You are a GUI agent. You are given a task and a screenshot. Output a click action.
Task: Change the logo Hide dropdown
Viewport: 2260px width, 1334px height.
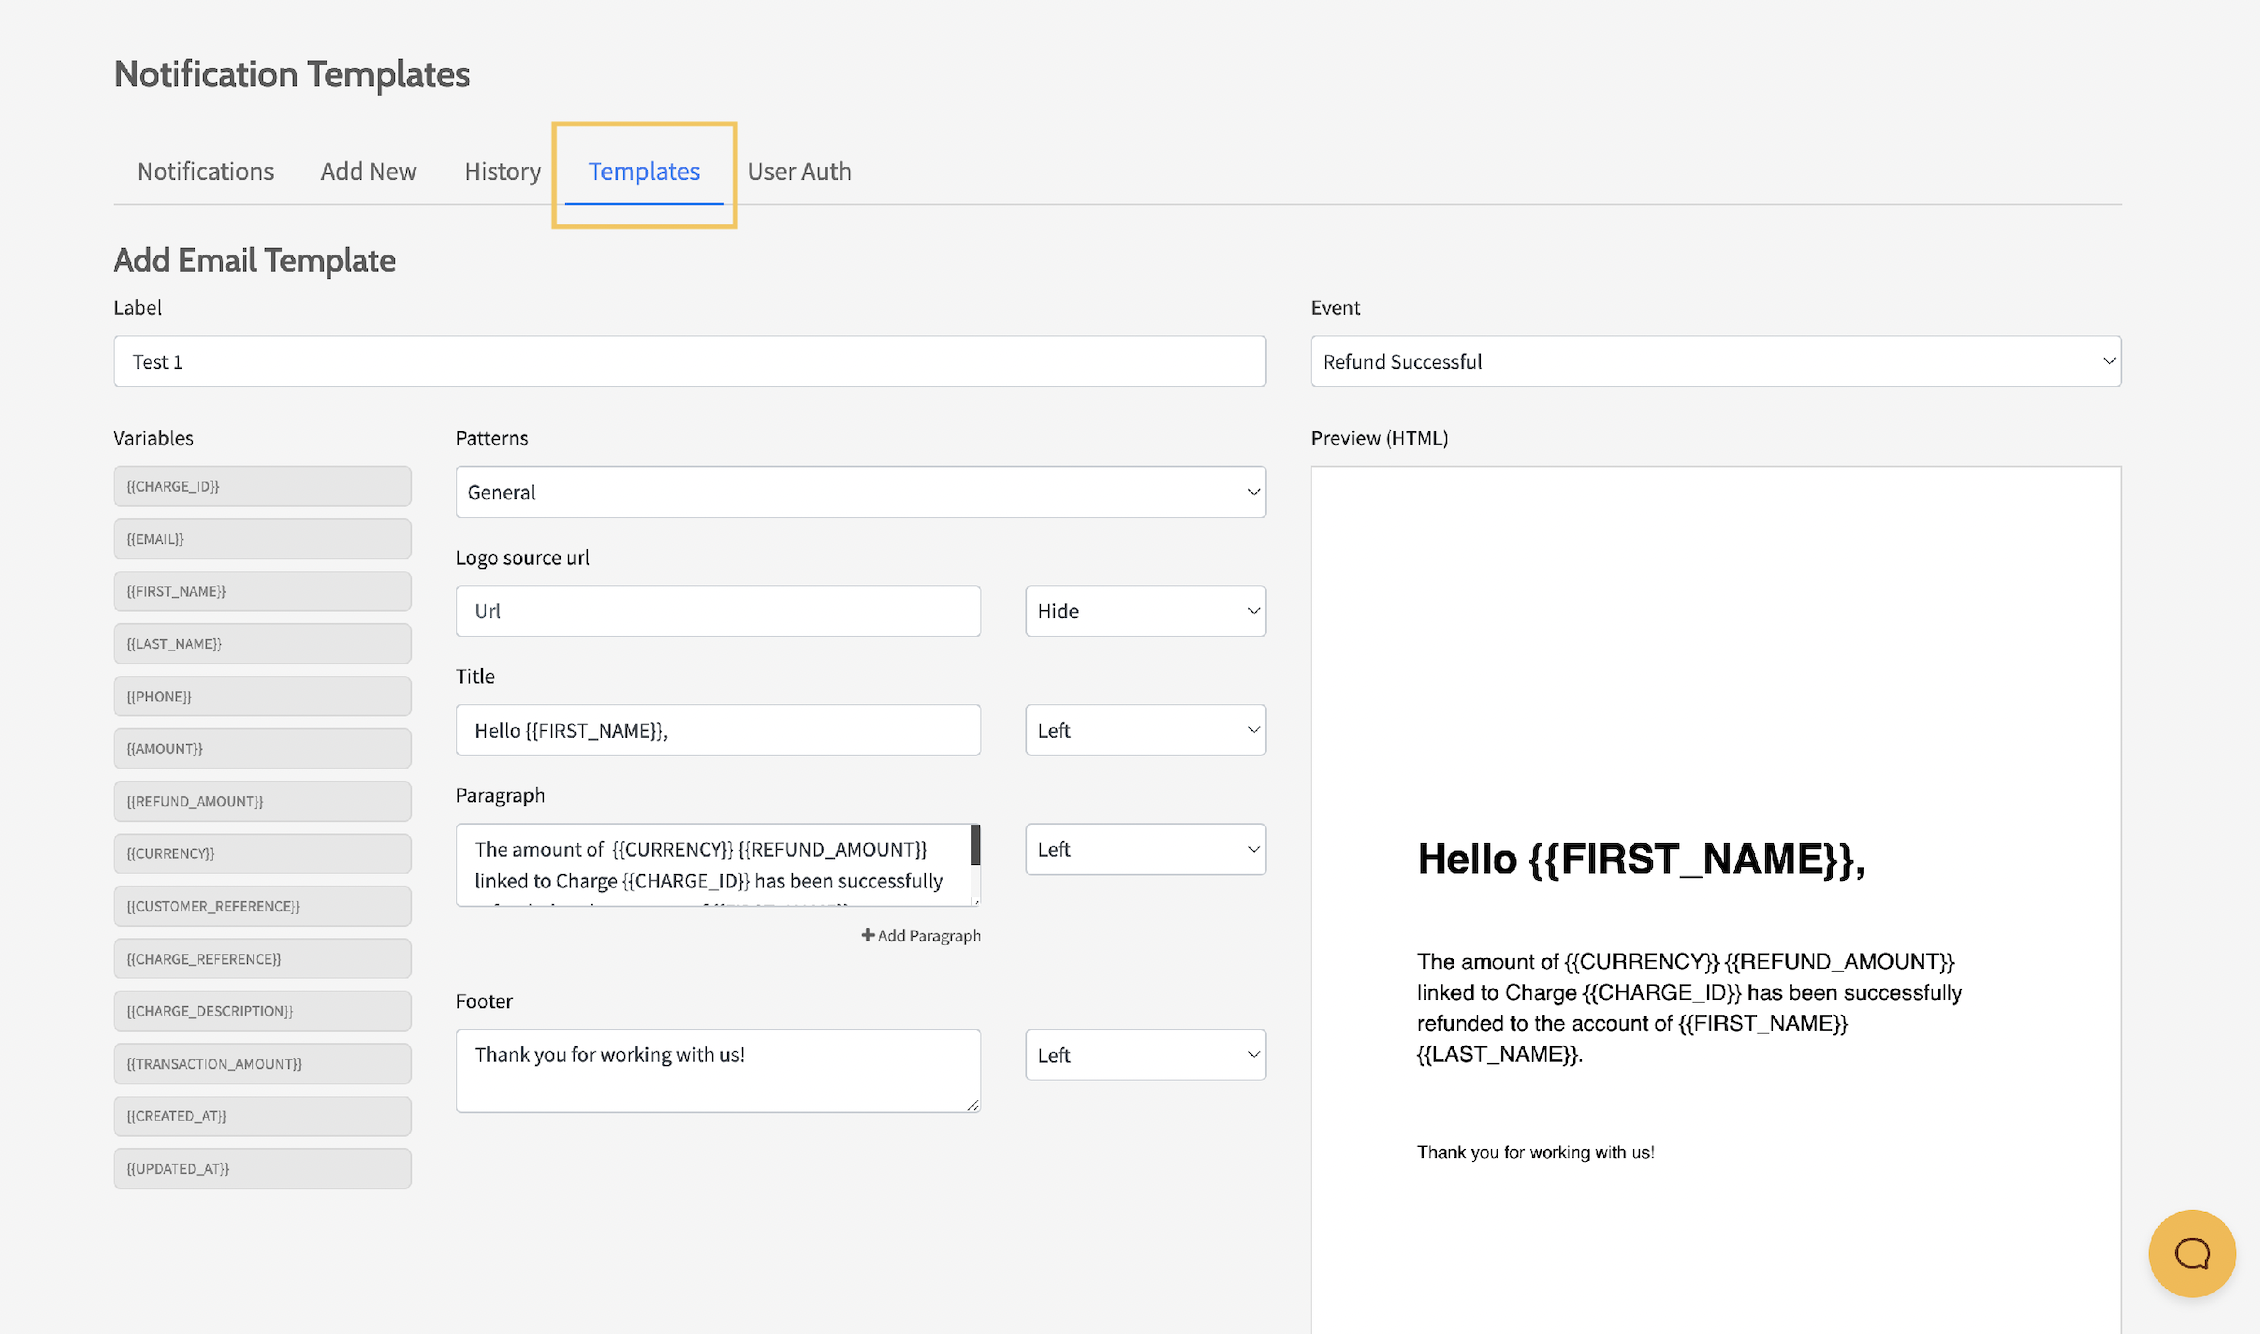[1145, 610]
